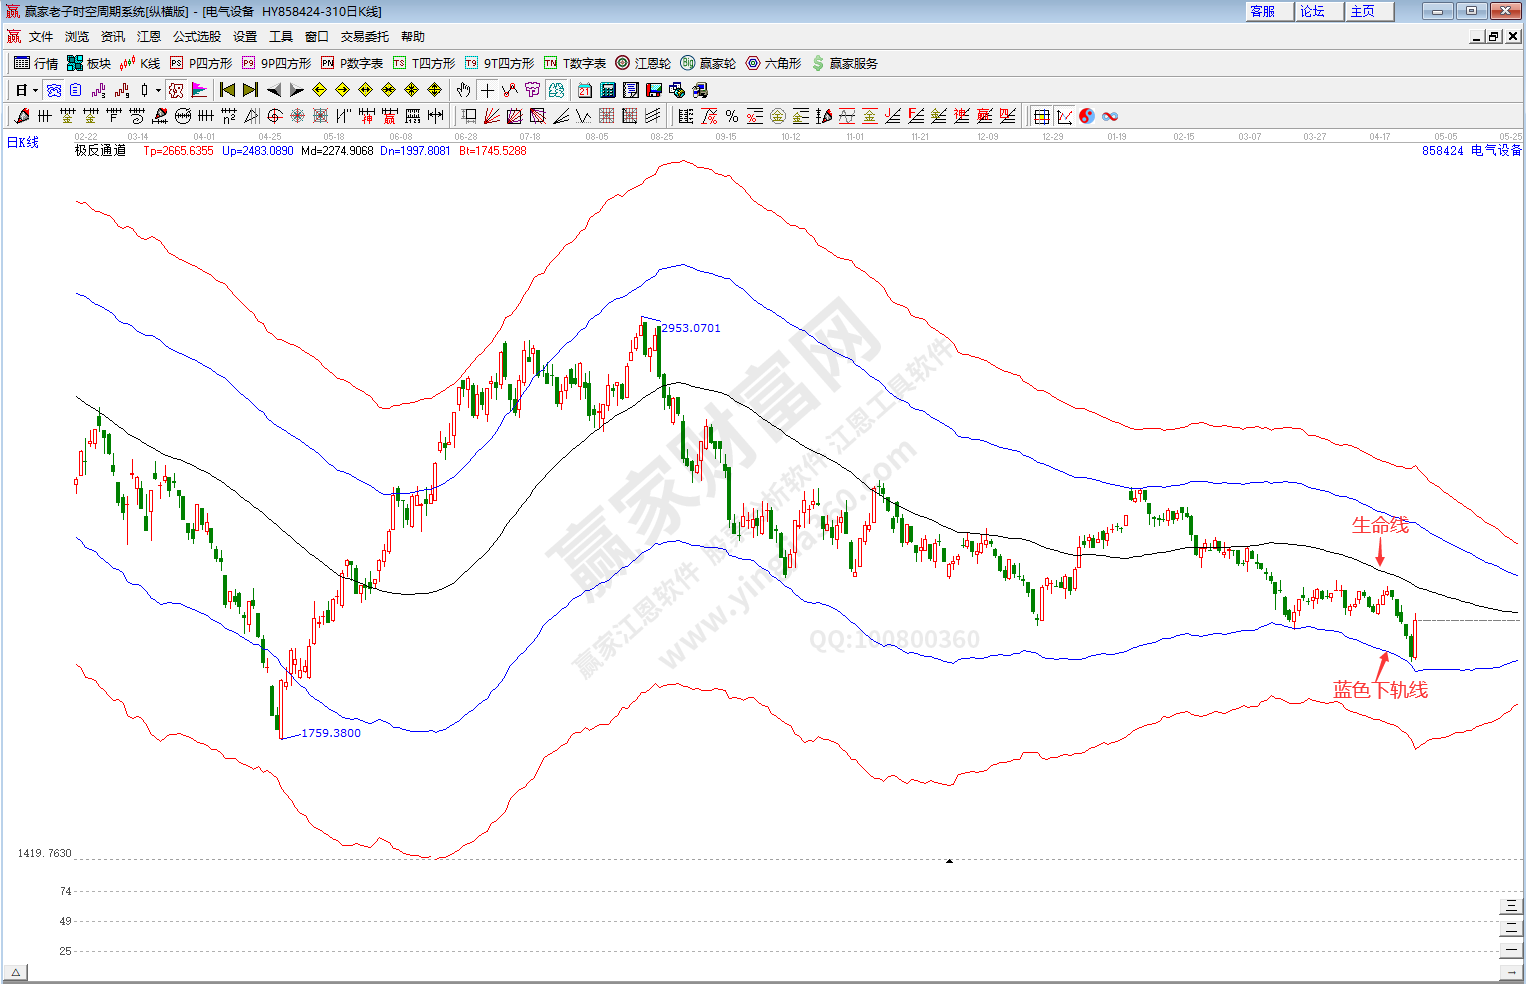Toggle the three-line pane layout button
1526x984 pixels.
[x=1510, y=906]
